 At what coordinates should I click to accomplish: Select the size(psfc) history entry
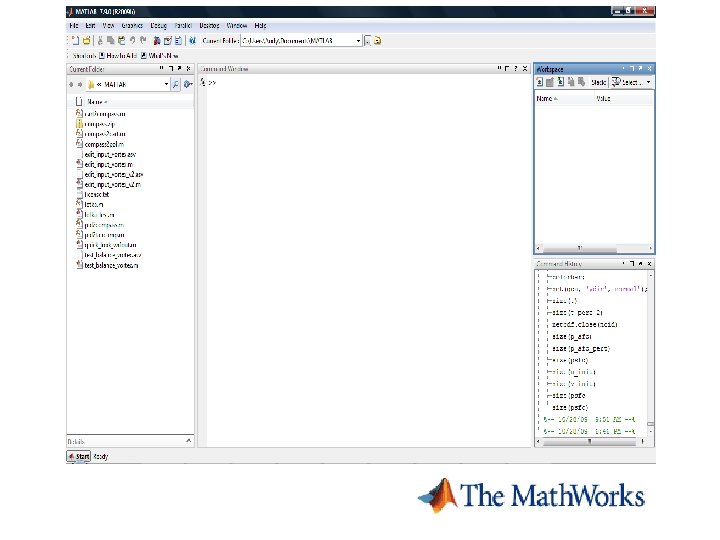point(570,408)
